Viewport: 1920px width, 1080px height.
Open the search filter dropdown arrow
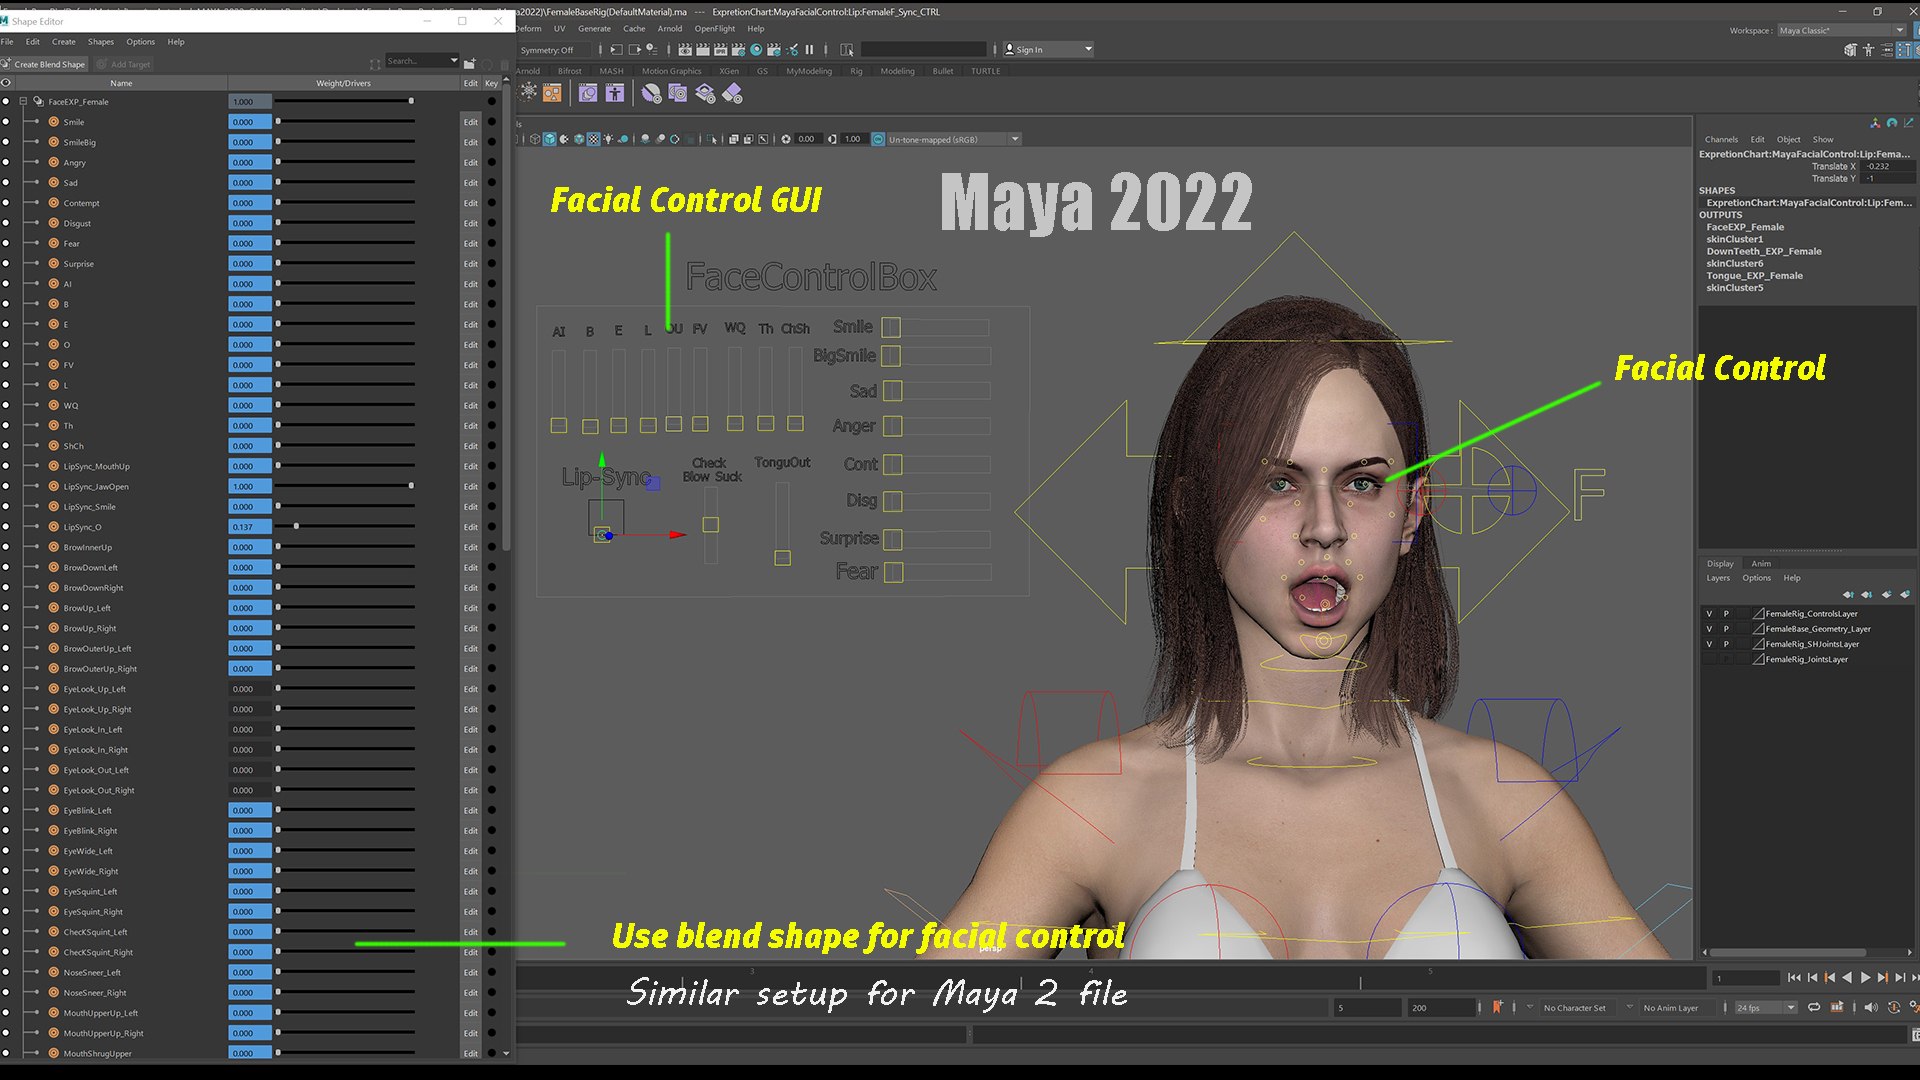(454, 61)
